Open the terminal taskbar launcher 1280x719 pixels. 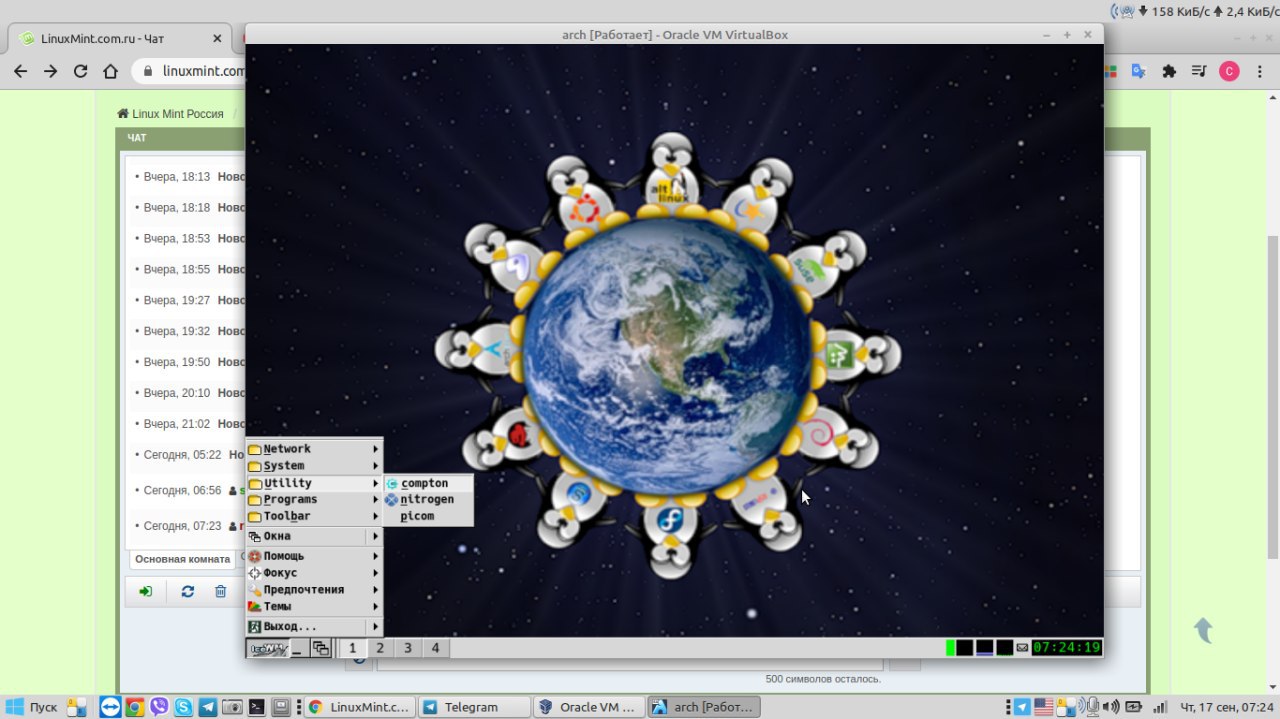257,707
